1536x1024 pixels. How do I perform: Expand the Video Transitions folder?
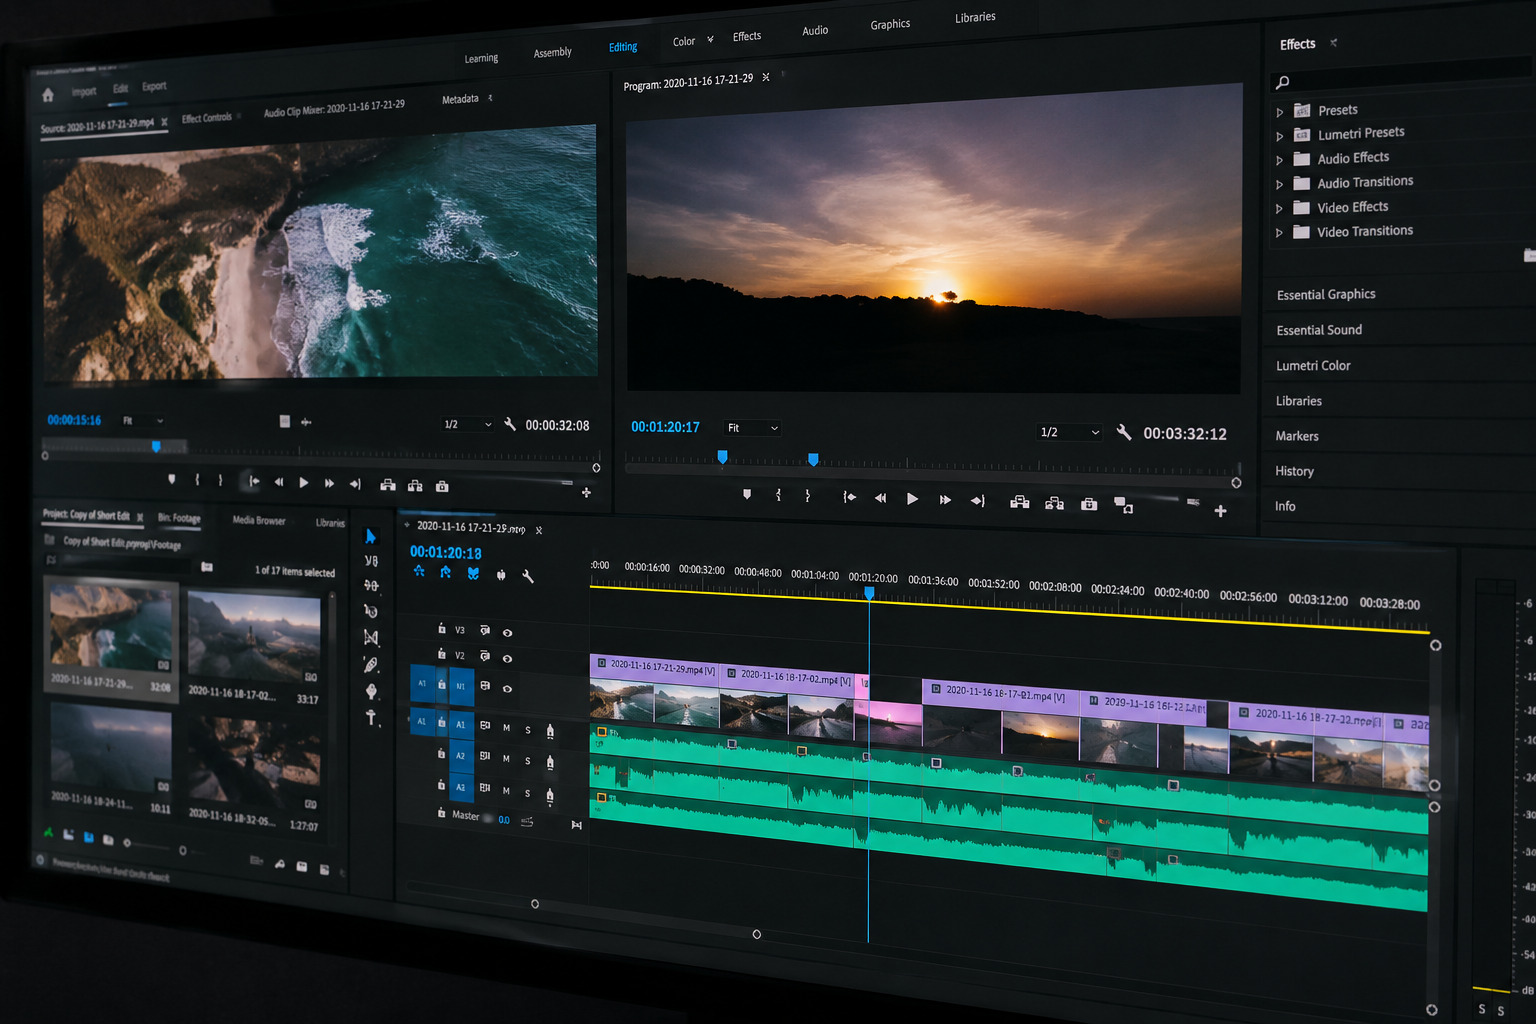1279,233
